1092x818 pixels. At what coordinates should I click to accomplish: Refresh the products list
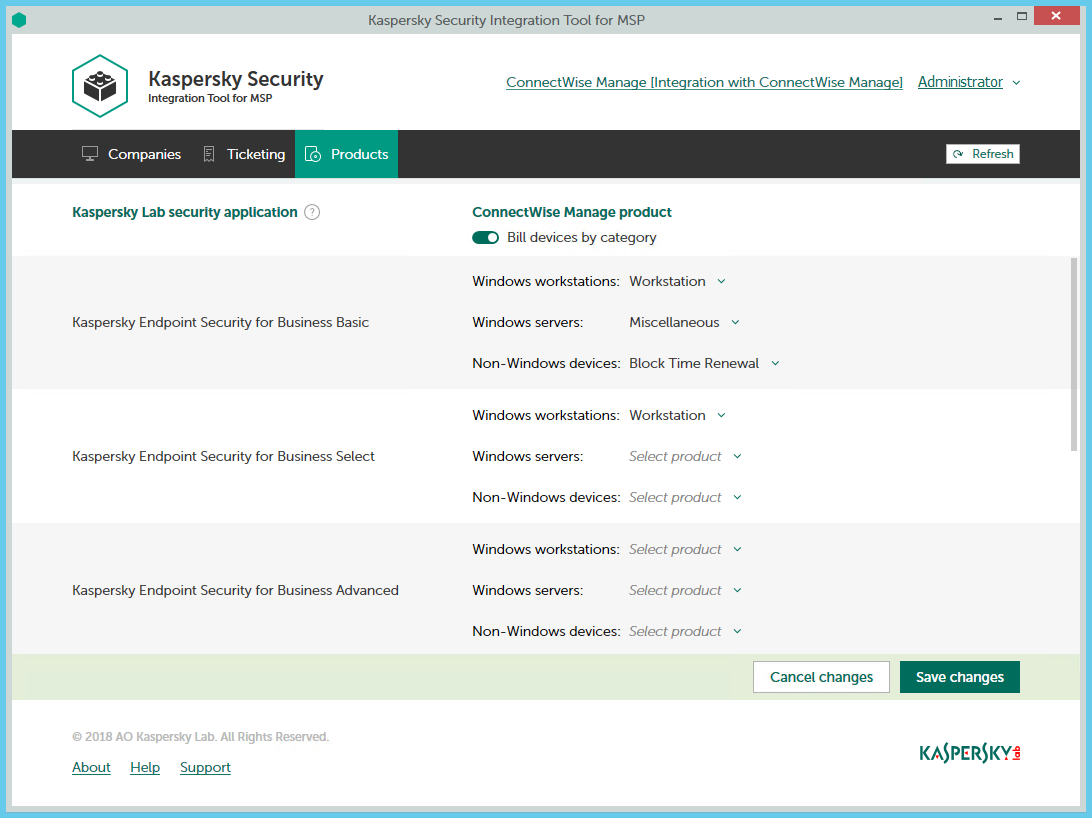point(982,154)
